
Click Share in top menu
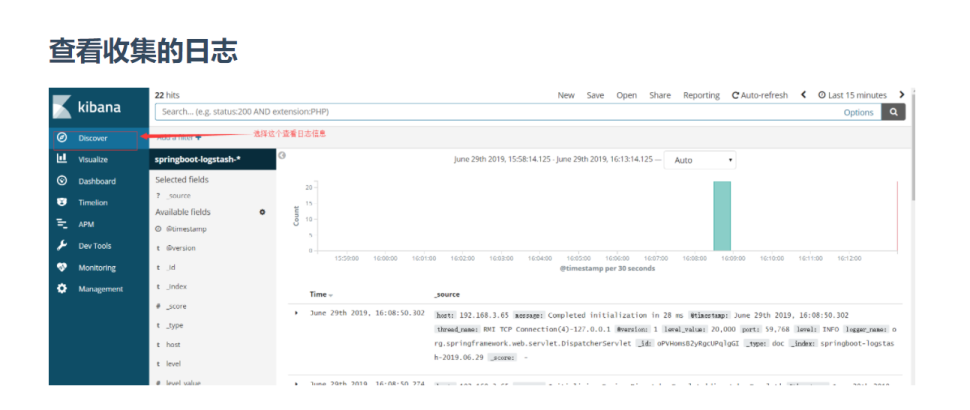point(660,95)
